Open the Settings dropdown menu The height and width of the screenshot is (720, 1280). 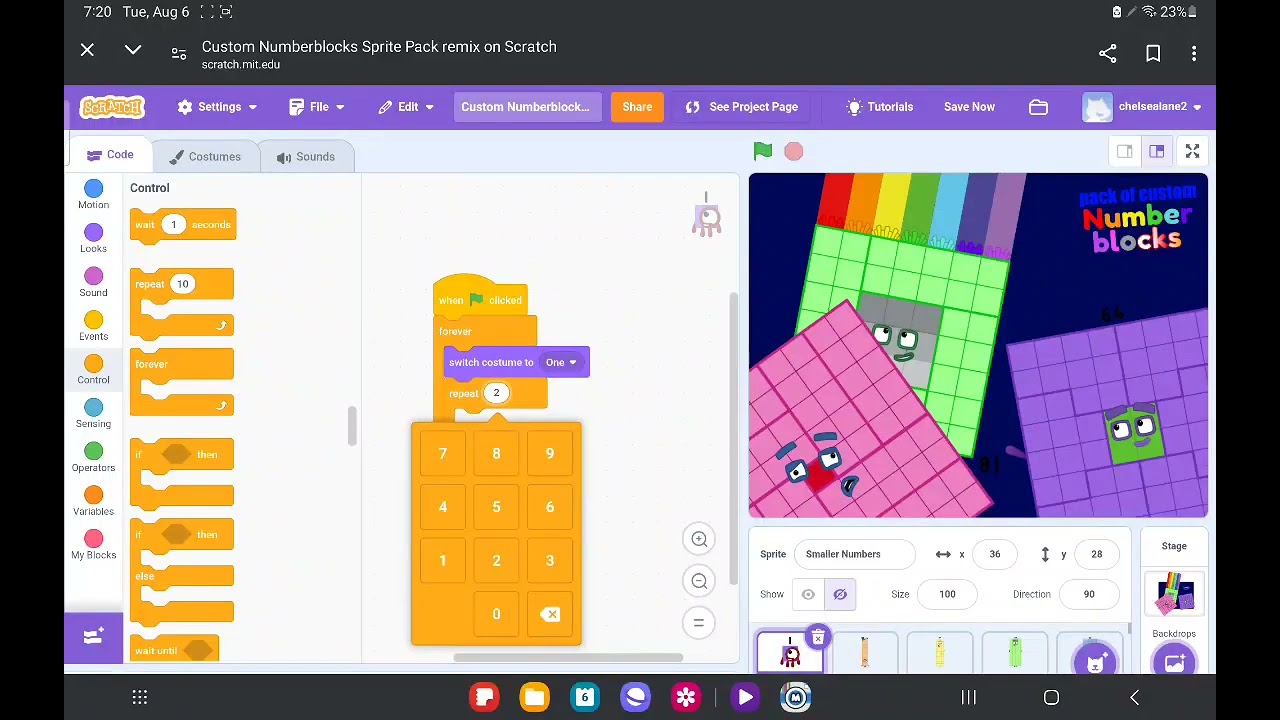click(217, 107)
